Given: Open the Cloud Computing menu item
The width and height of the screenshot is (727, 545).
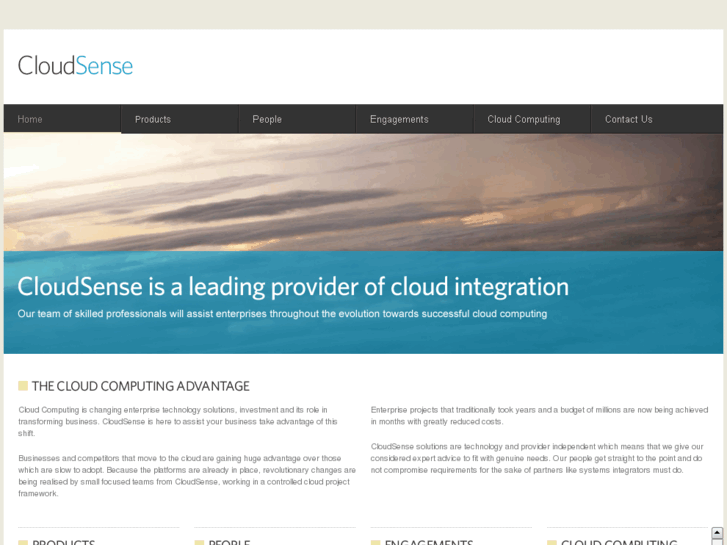Looking at the screenshot, I should 532,119.
